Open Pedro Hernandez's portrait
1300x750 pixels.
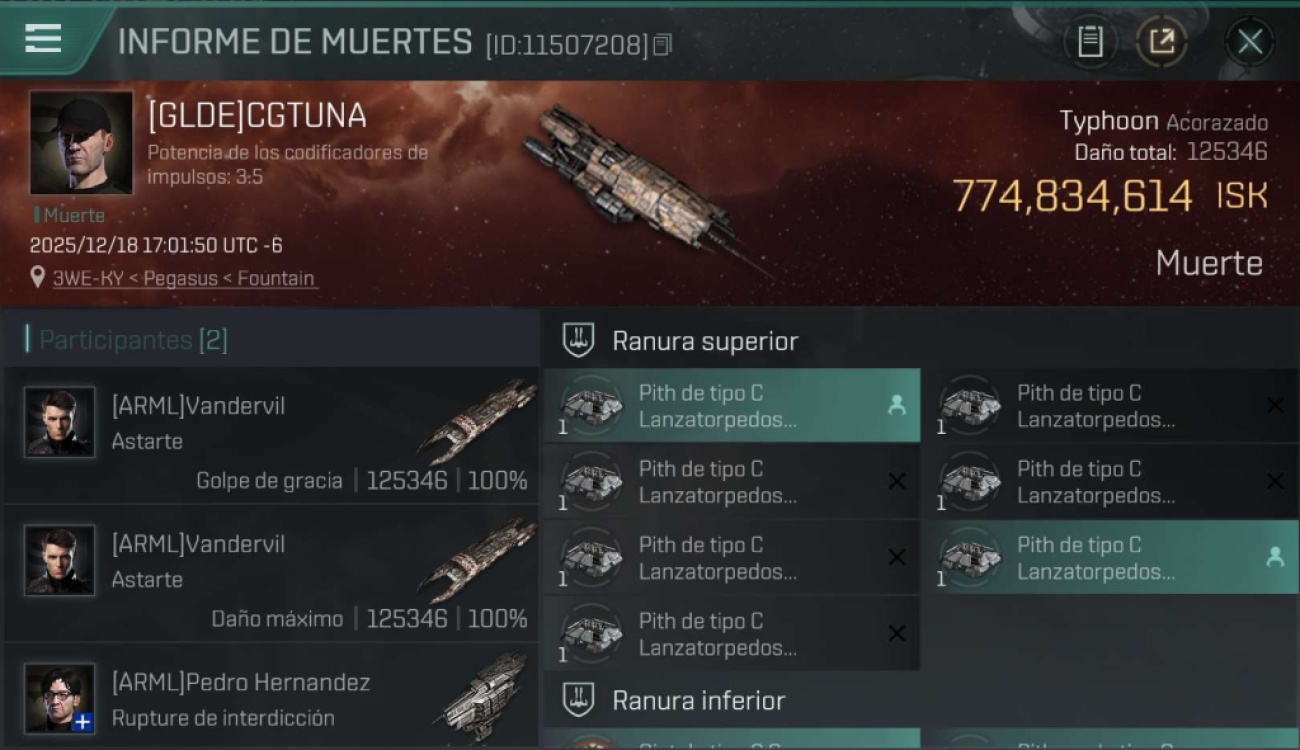tap(60, 698)
